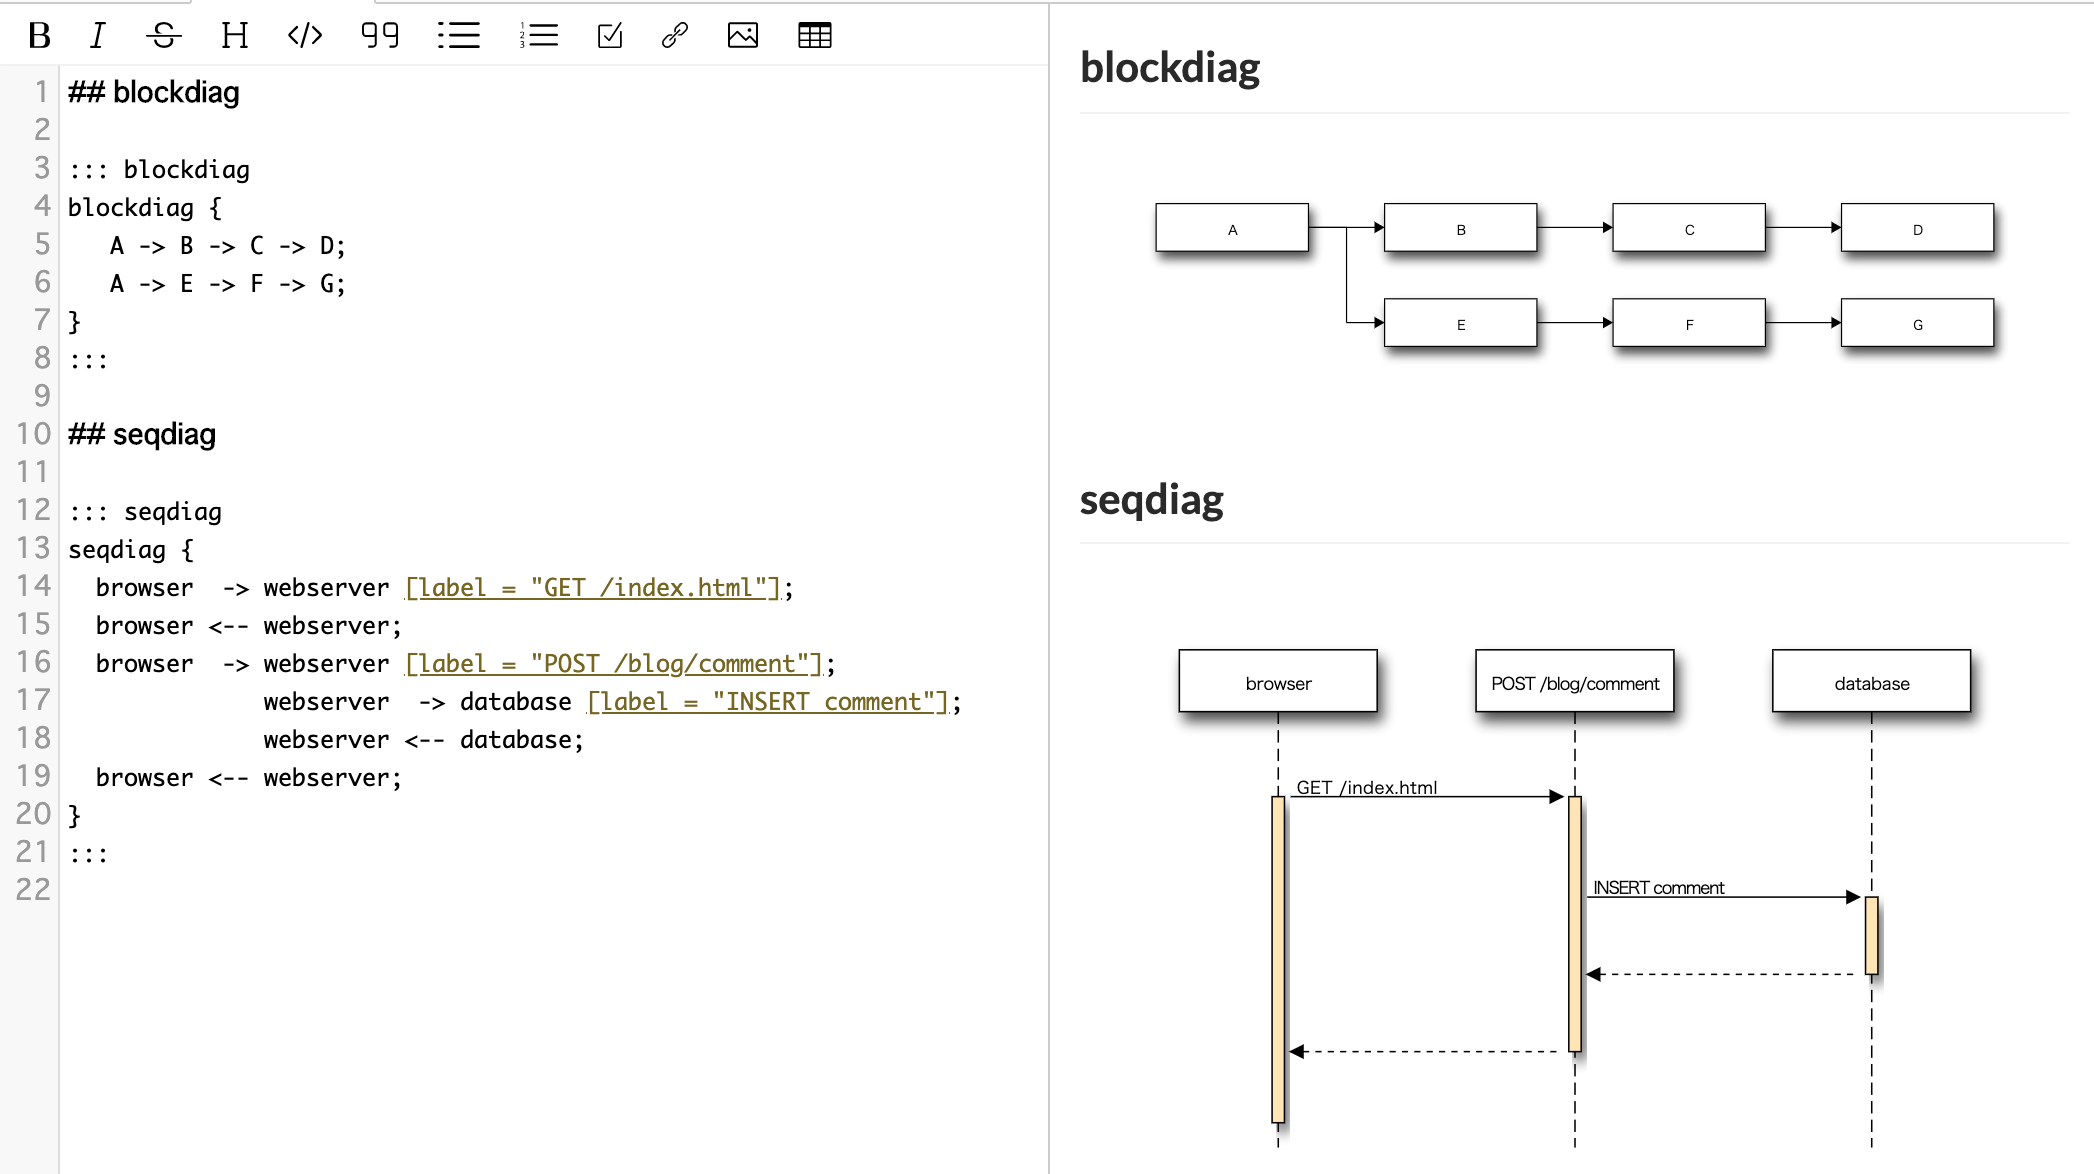Insert bulleted list icon
Image resolution: width=2094 pixels, height=1174 pixels.
458,36
